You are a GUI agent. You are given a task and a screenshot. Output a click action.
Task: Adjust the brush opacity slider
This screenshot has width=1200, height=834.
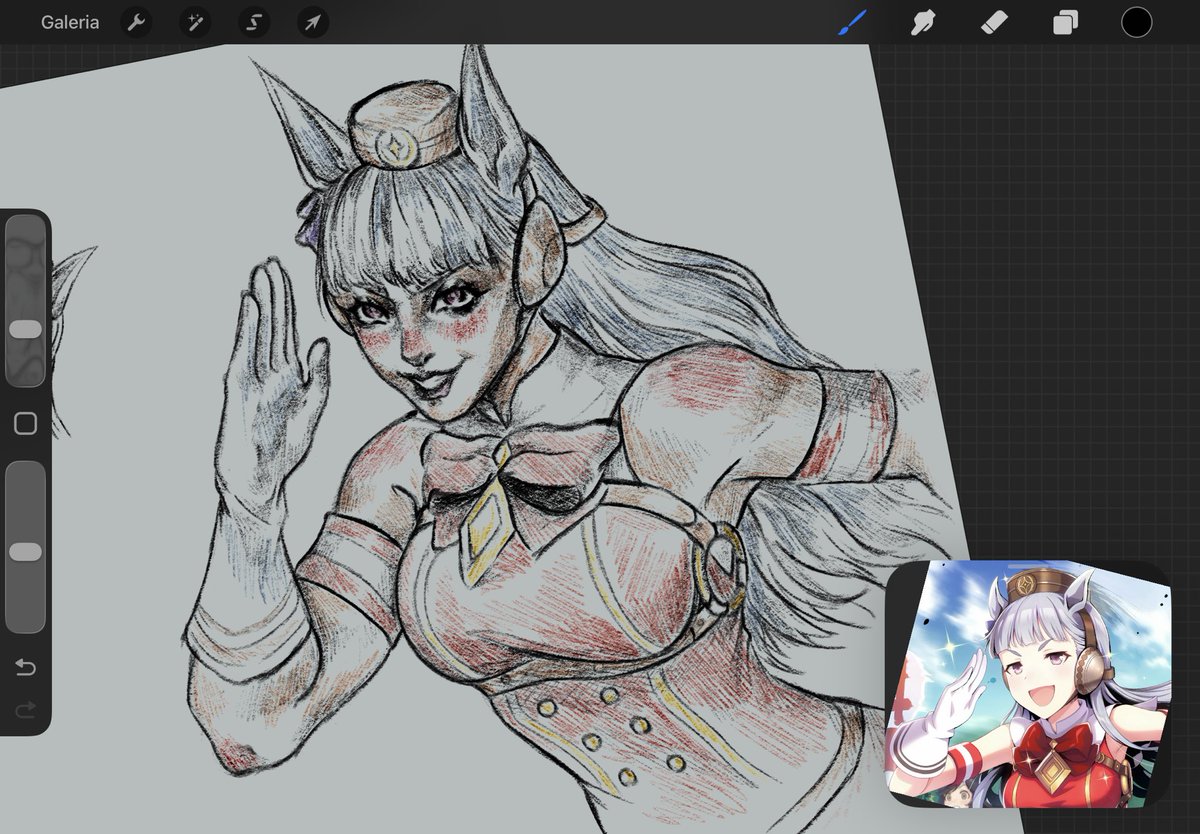coord(25,547)
